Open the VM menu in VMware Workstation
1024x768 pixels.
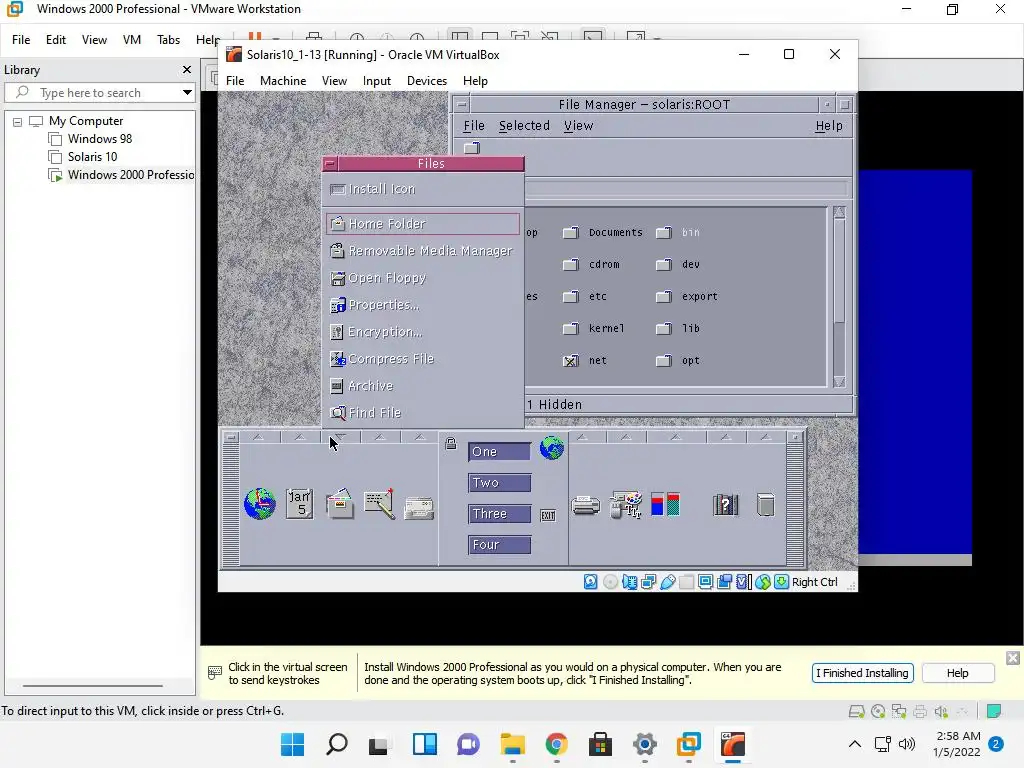(132, 40)
